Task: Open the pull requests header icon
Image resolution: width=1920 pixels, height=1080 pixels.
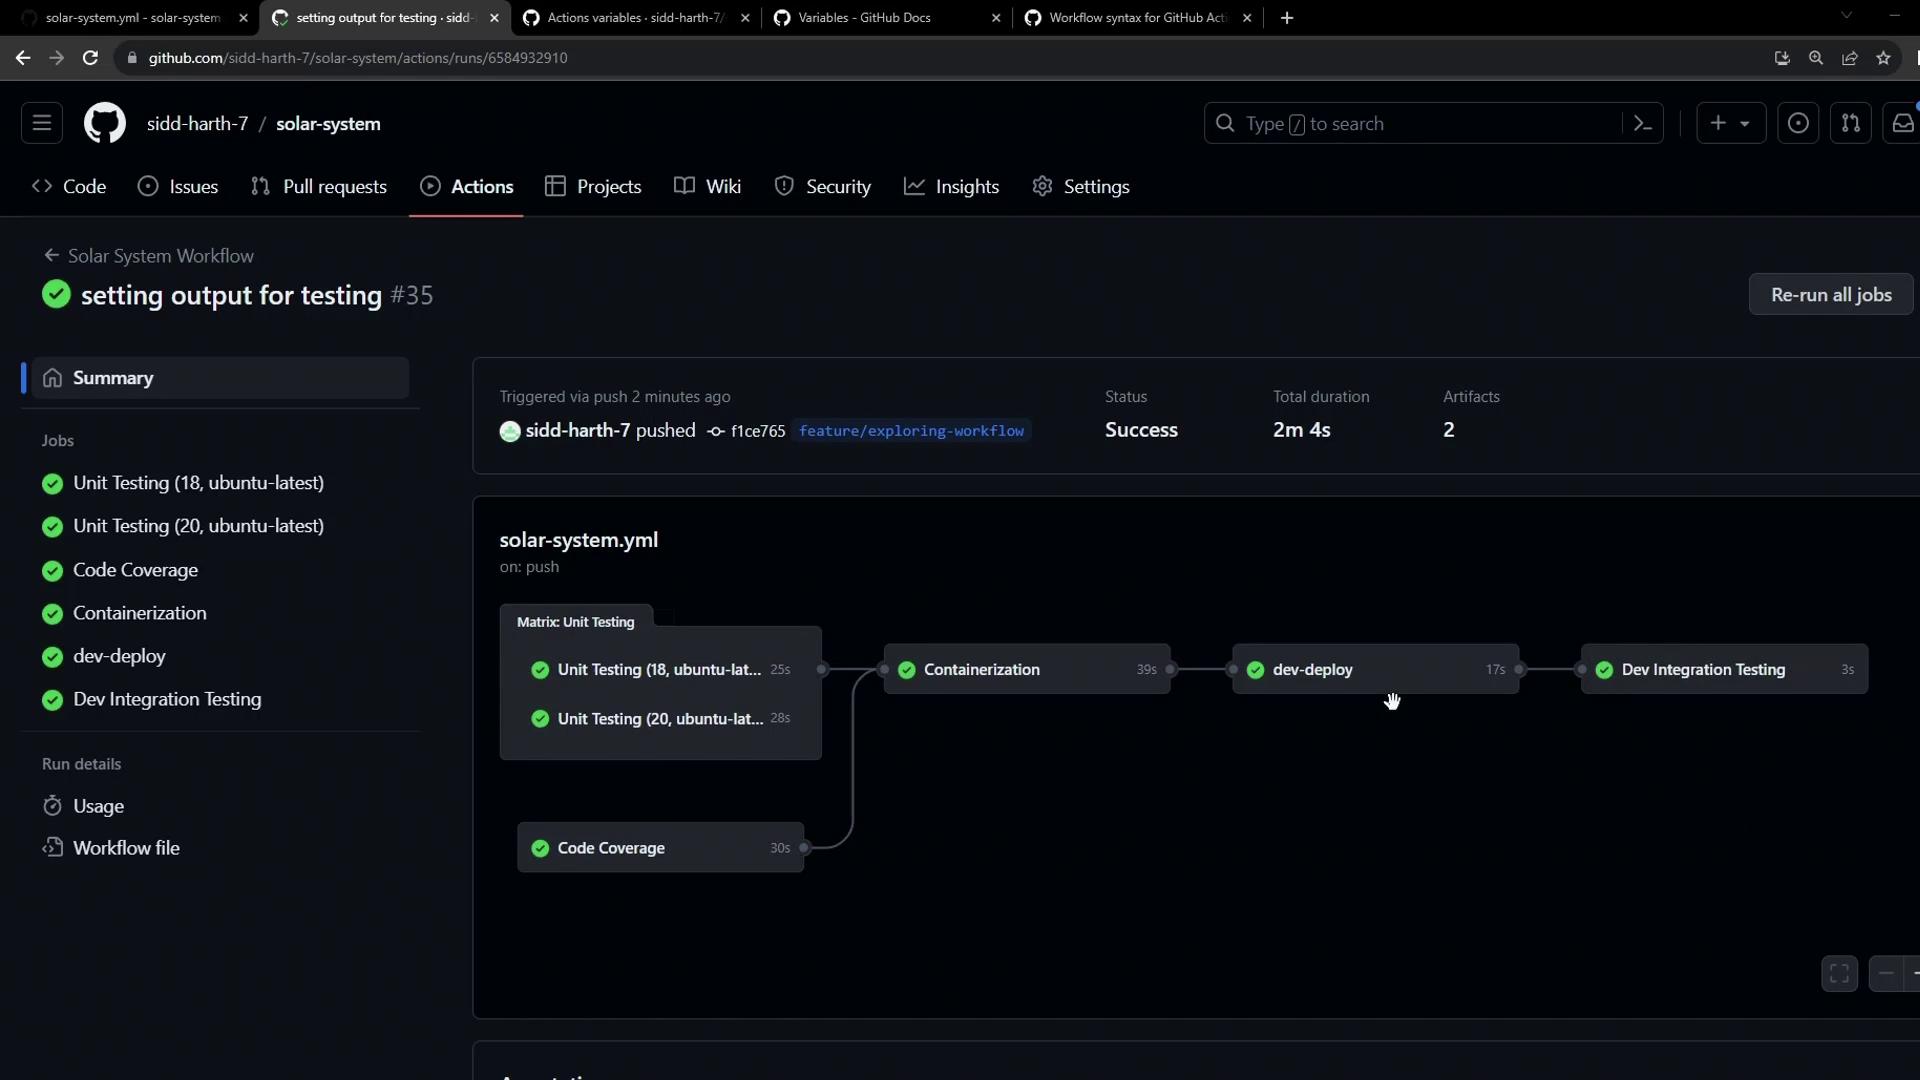Action: pos(1850,123)
